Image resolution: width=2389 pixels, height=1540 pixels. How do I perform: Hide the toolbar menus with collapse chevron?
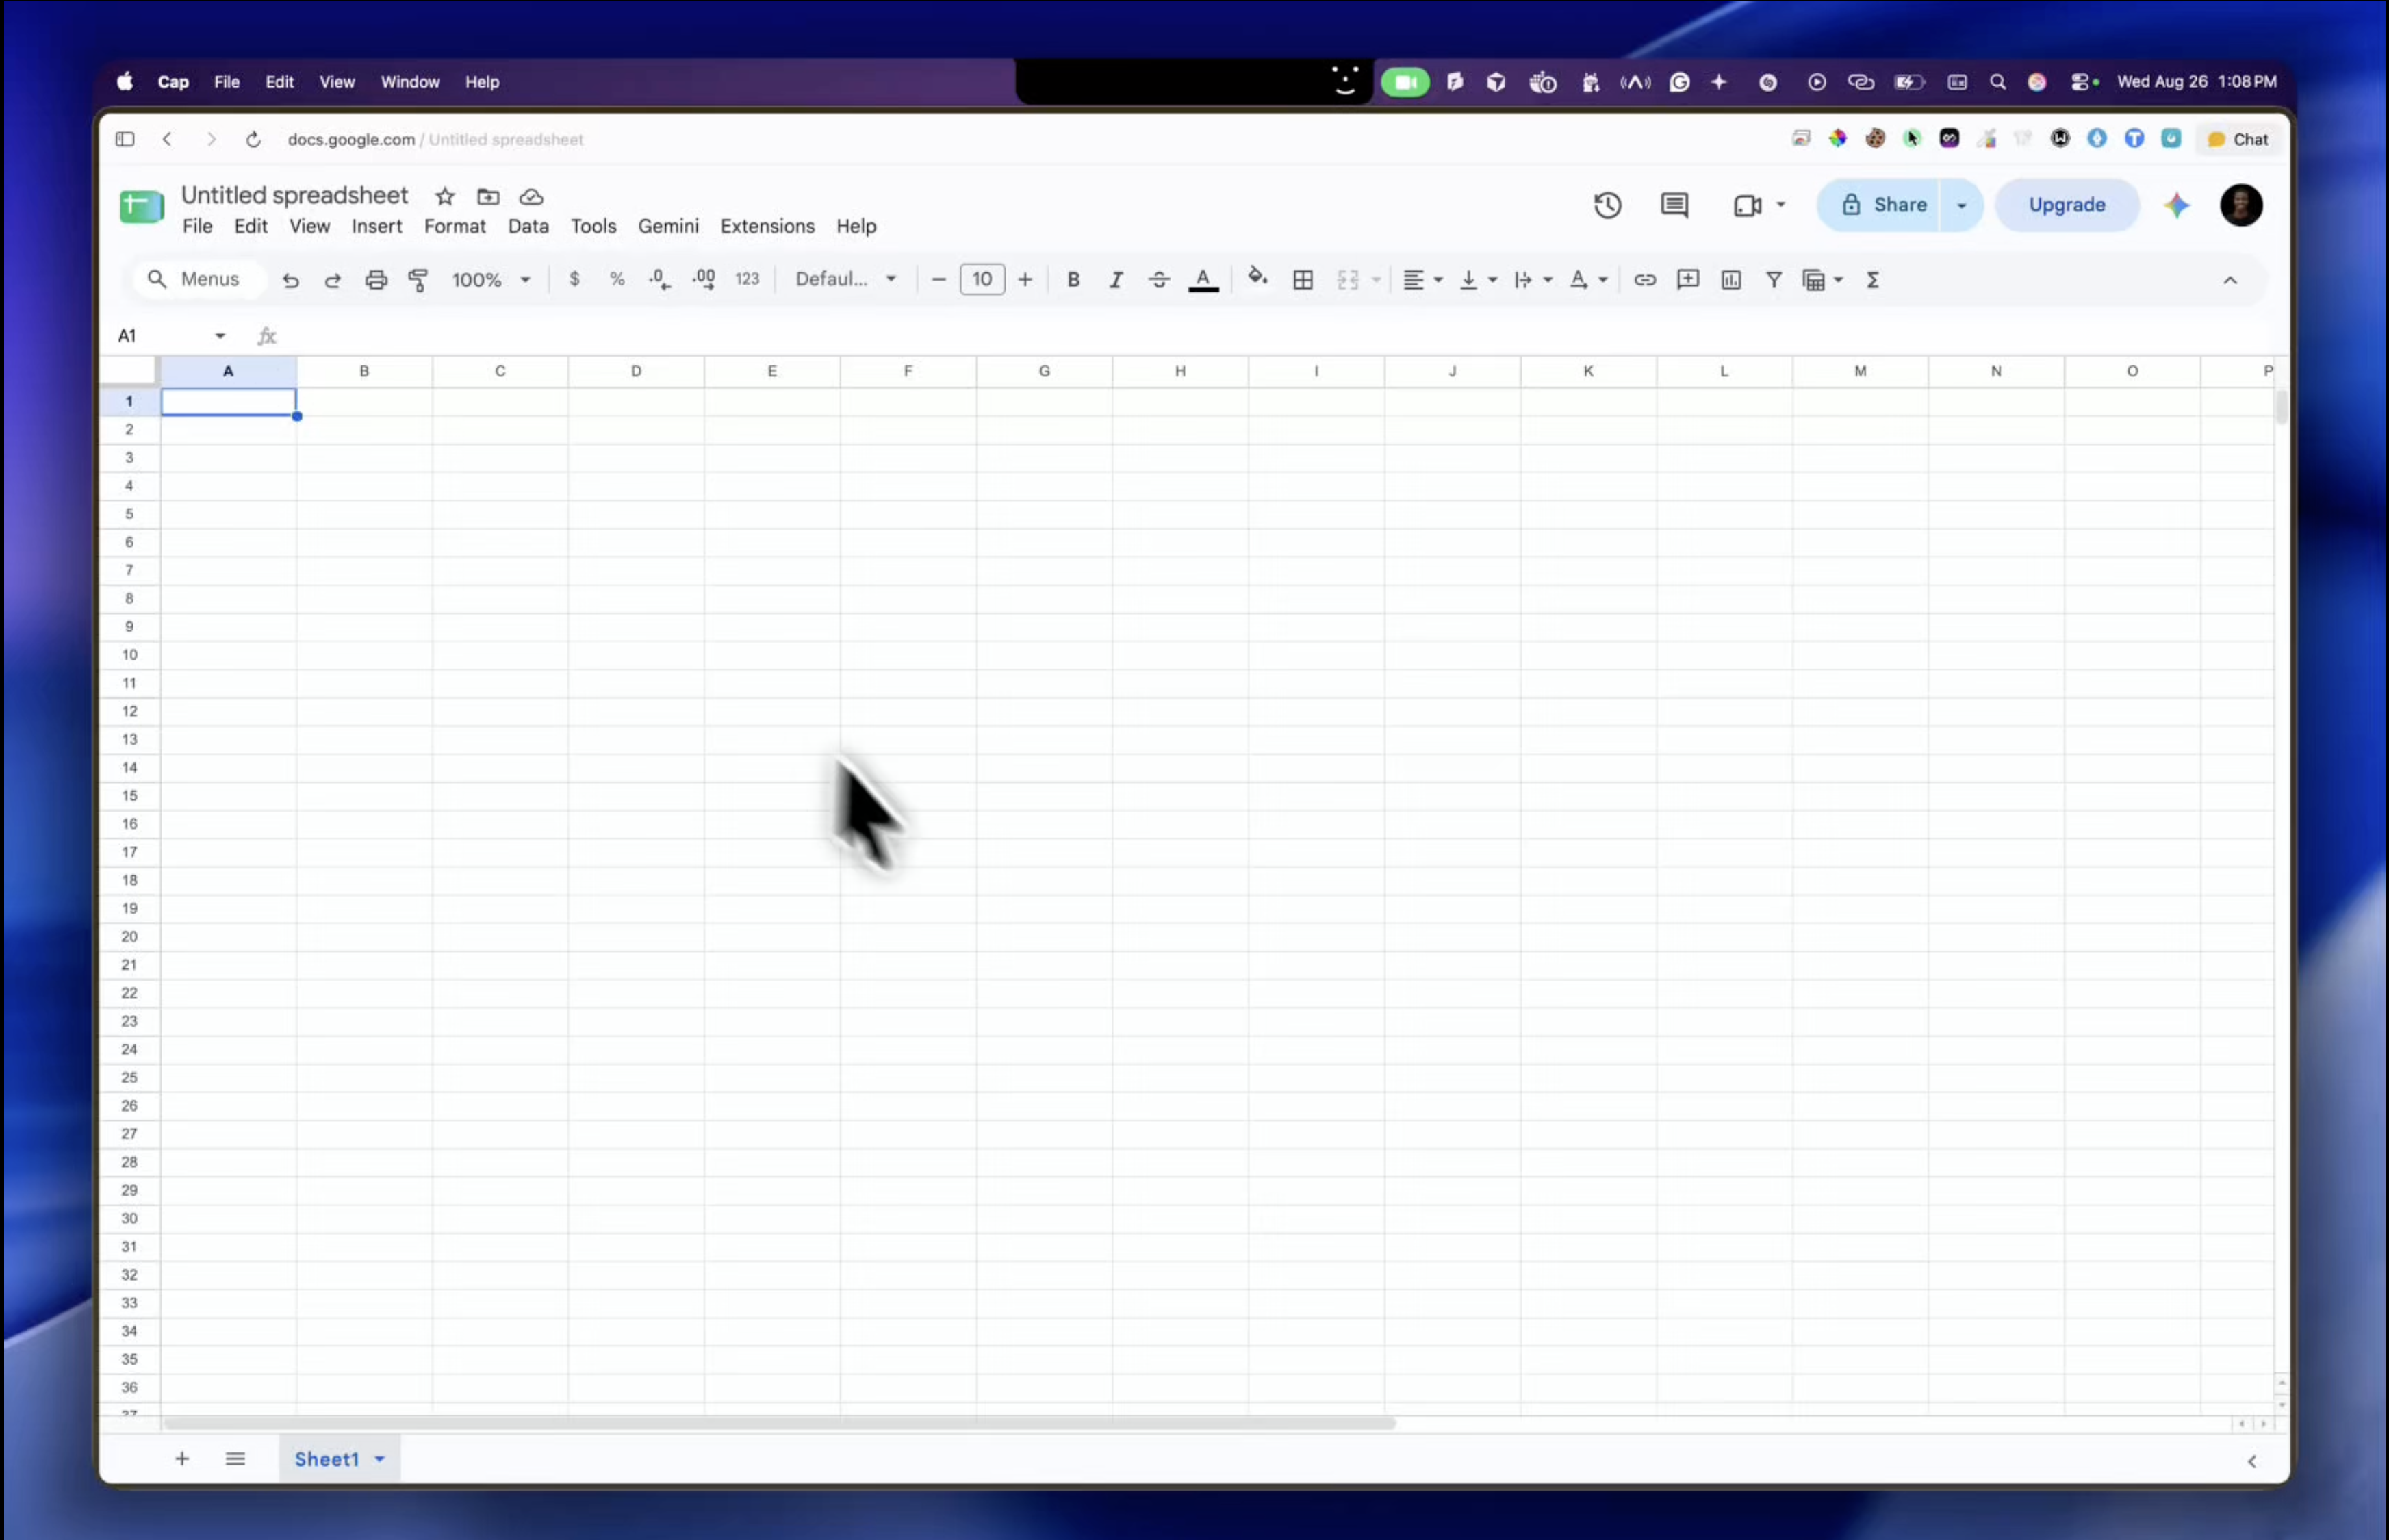click(x=2230, y=280)
